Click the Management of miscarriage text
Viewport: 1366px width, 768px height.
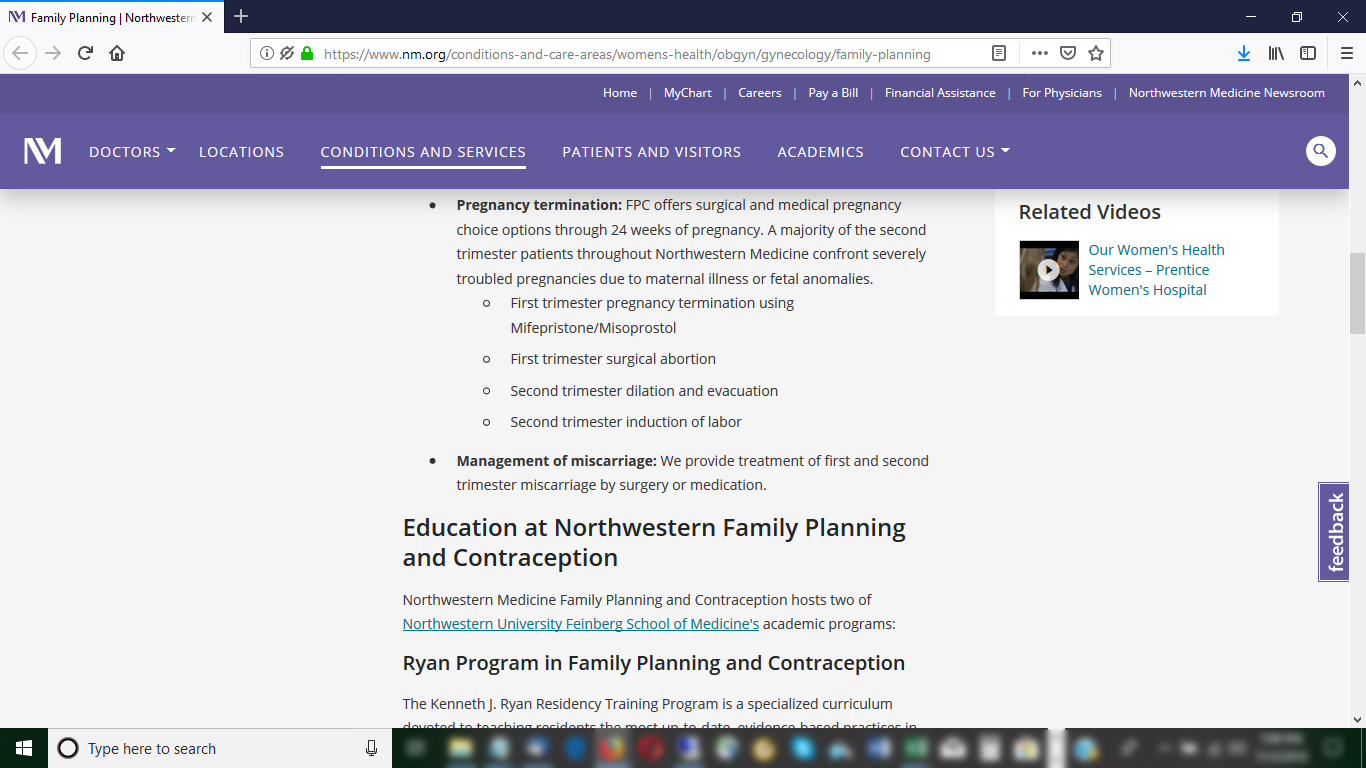pos(557,461)
